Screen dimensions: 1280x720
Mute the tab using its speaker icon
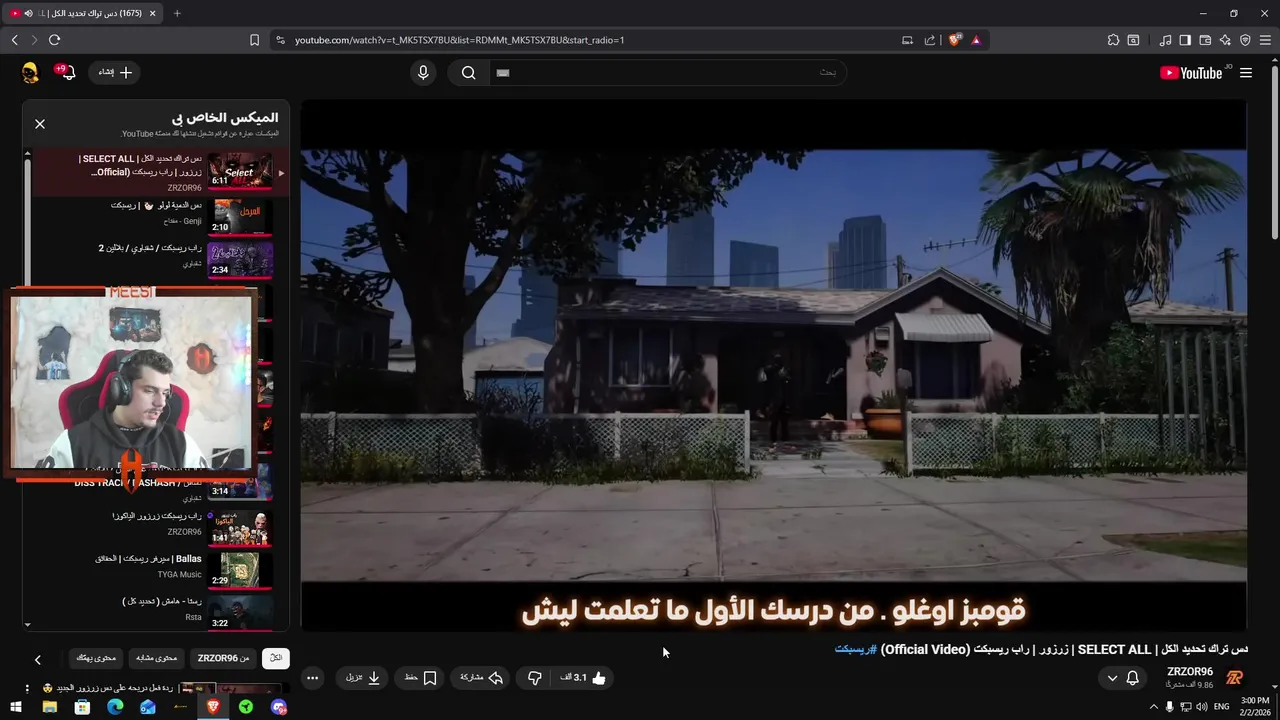(x=28, y=13)
